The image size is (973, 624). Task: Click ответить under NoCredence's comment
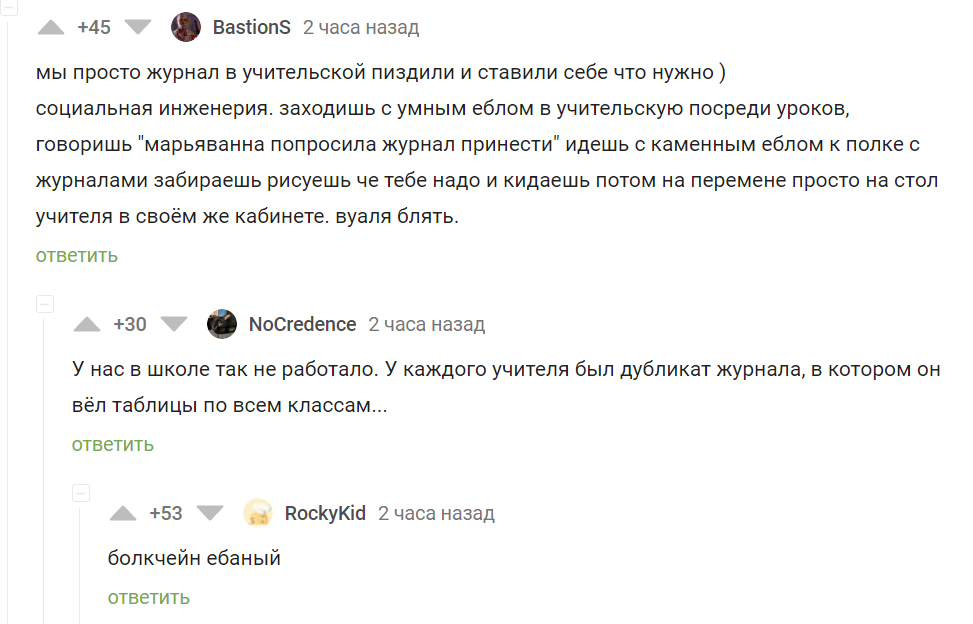[x=113, y=444]
